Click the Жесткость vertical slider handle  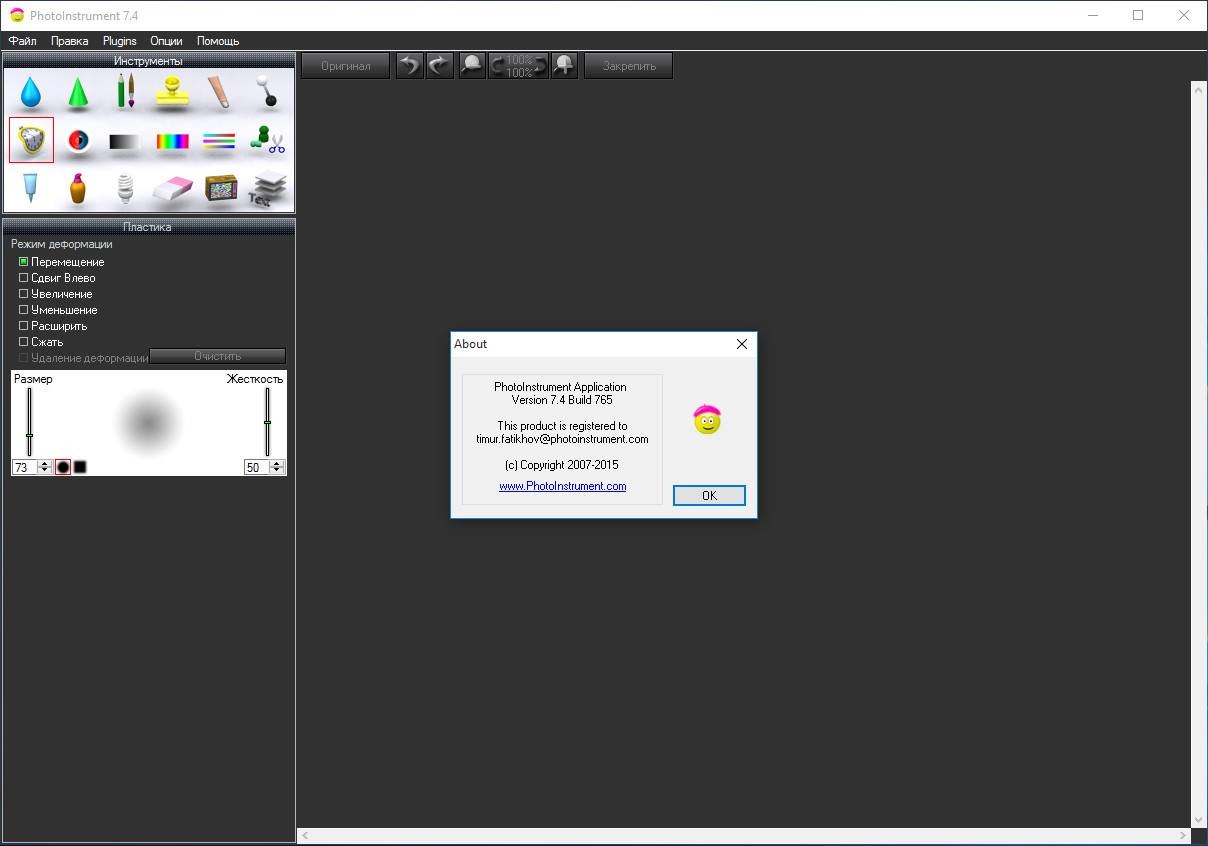[x=268, y=423]
